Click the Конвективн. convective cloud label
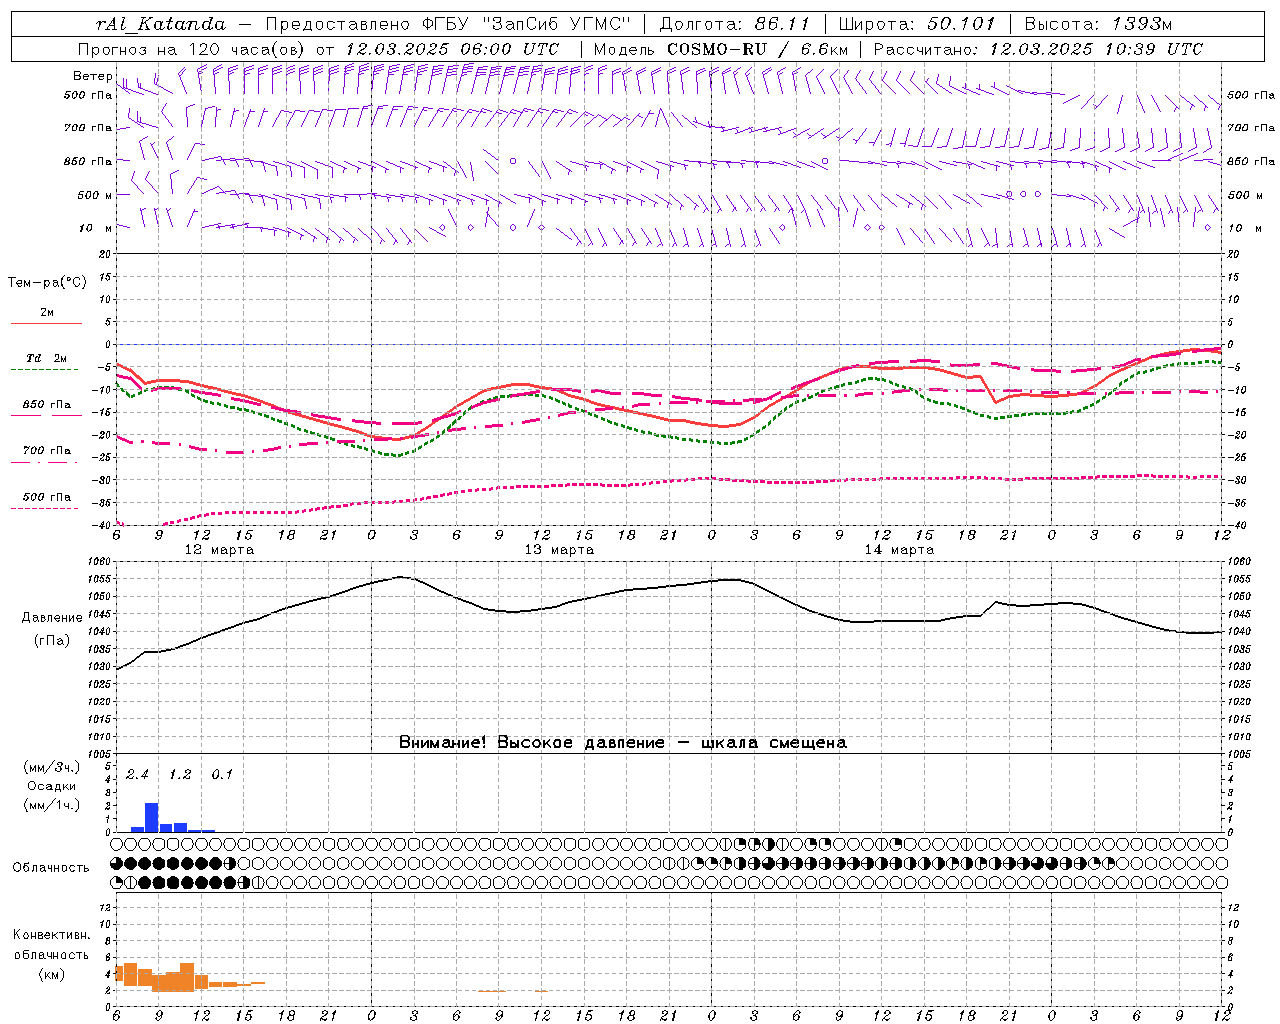 [51, 935]
